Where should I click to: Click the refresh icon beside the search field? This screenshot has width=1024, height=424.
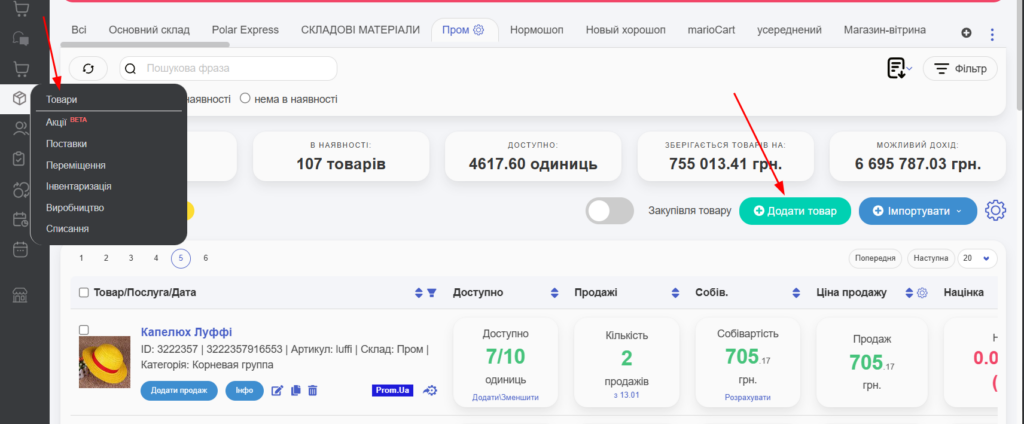pos(89,68)
